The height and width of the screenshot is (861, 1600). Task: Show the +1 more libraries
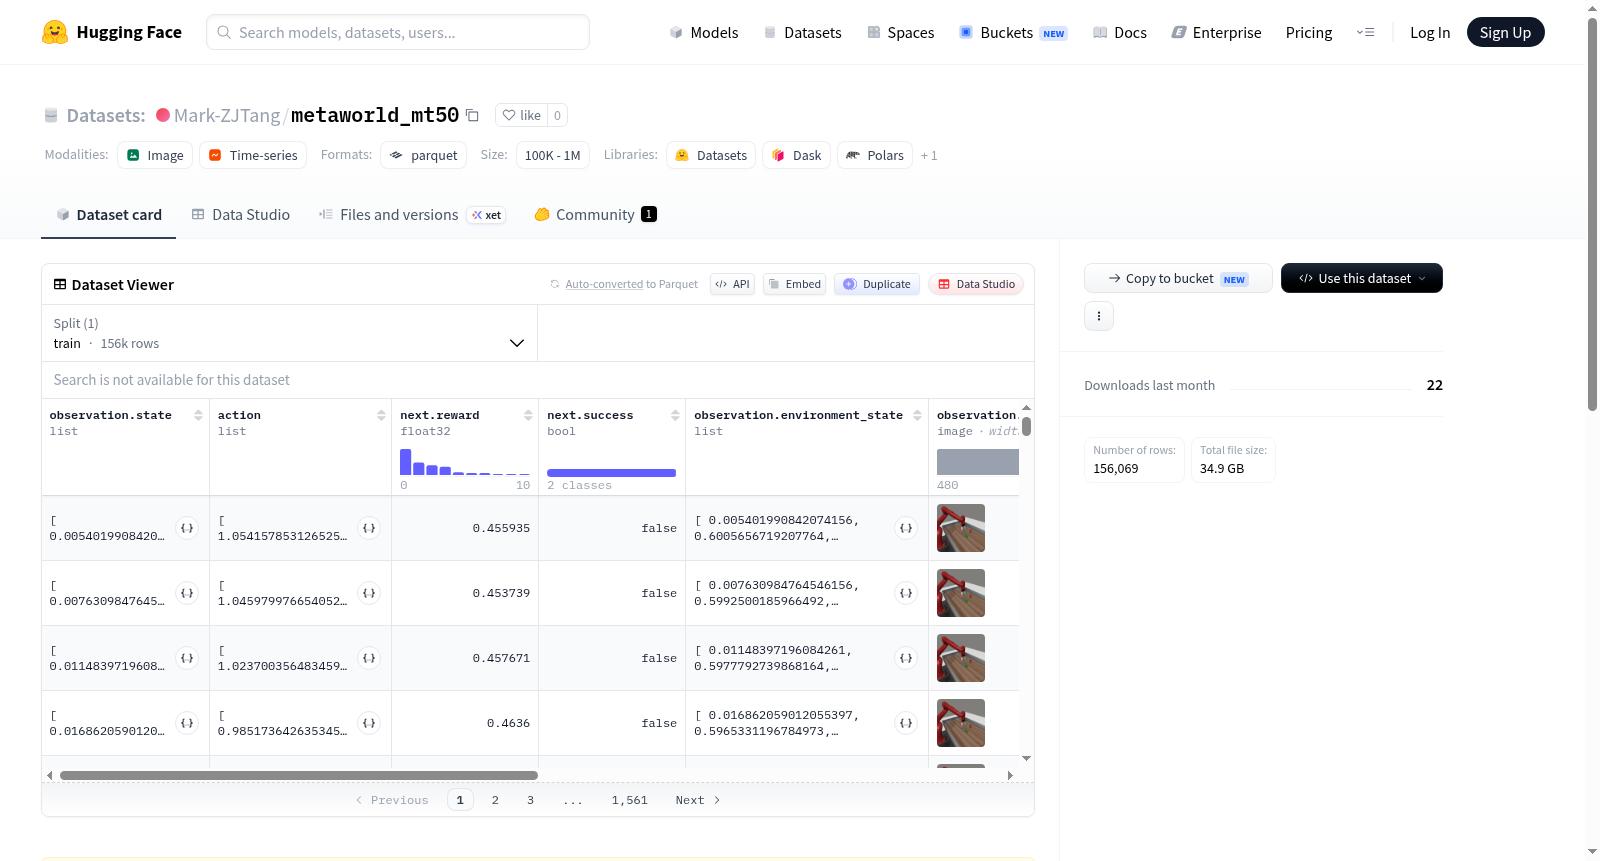click(929, 155)
